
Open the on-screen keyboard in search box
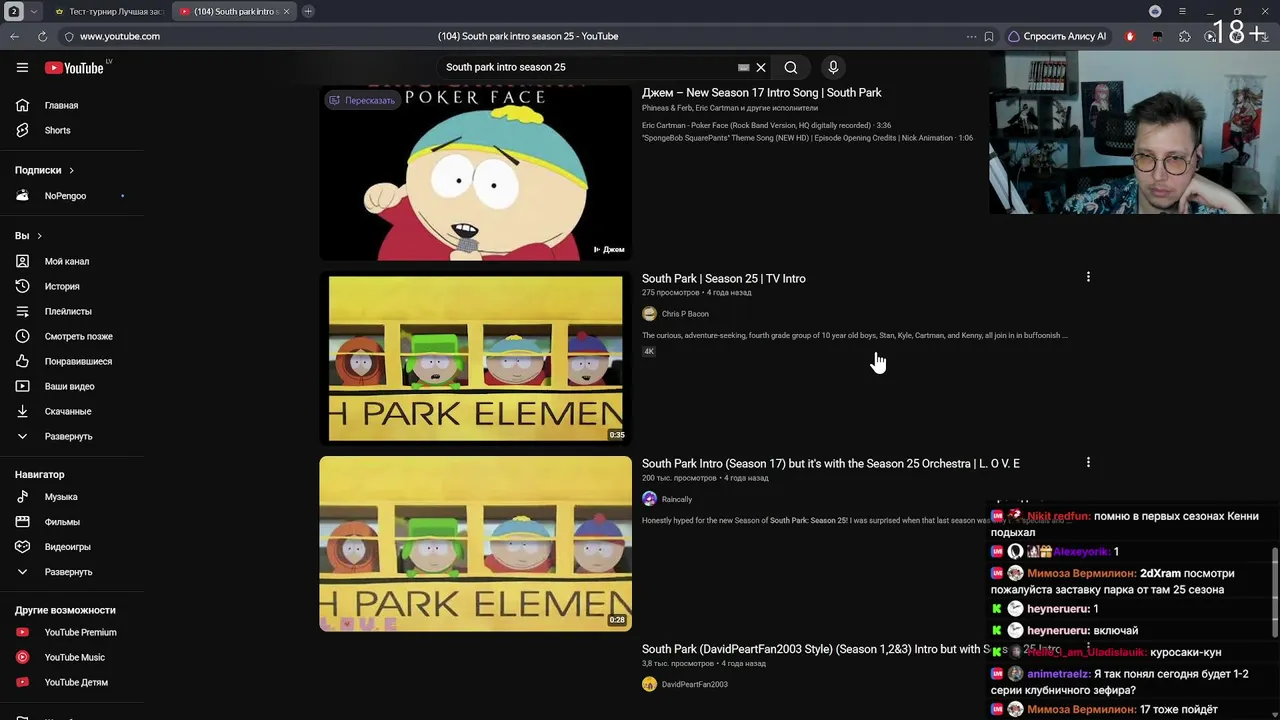coord(743,67)
